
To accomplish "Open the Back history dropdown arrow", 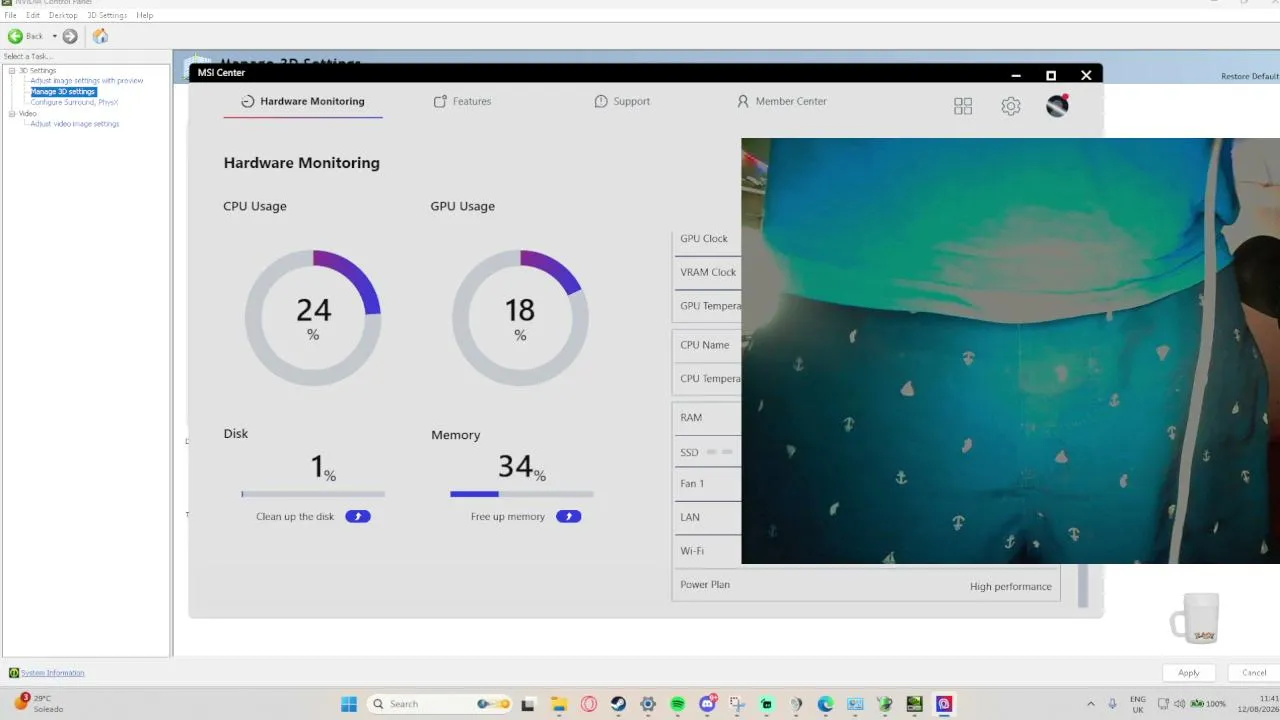I will 54,36.
